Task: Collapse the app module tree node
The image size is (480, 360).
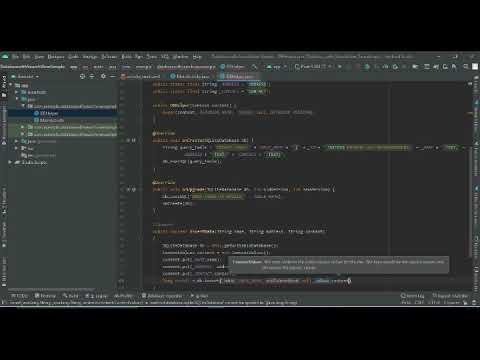Action: [x=11, y=85]
